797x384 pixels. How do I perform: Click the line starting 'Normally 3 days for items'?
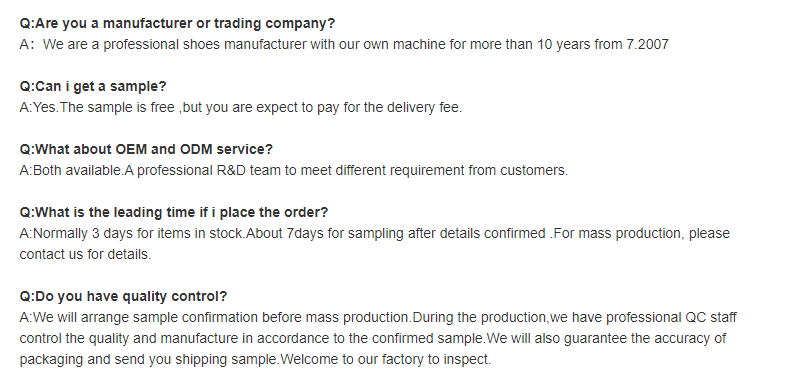[375, 233]
